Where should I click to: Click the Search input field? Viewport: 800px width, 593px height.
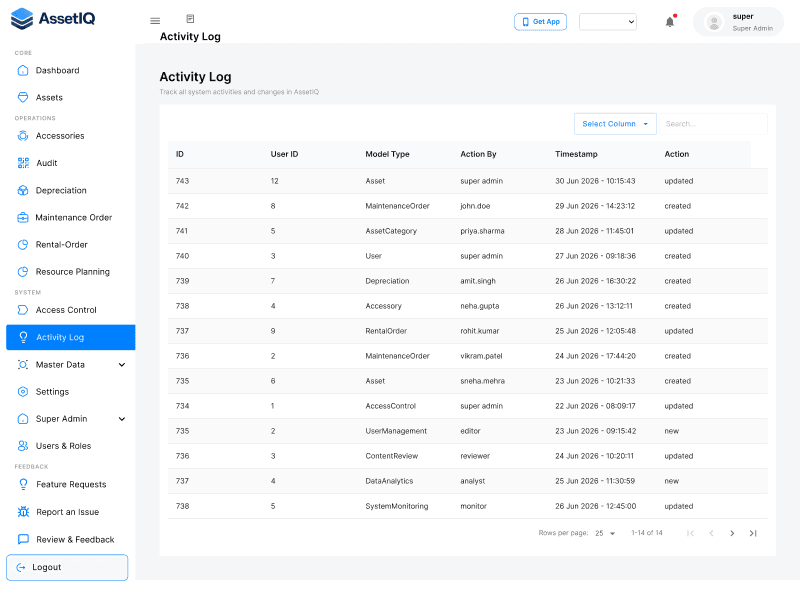(x=713, y=124)
